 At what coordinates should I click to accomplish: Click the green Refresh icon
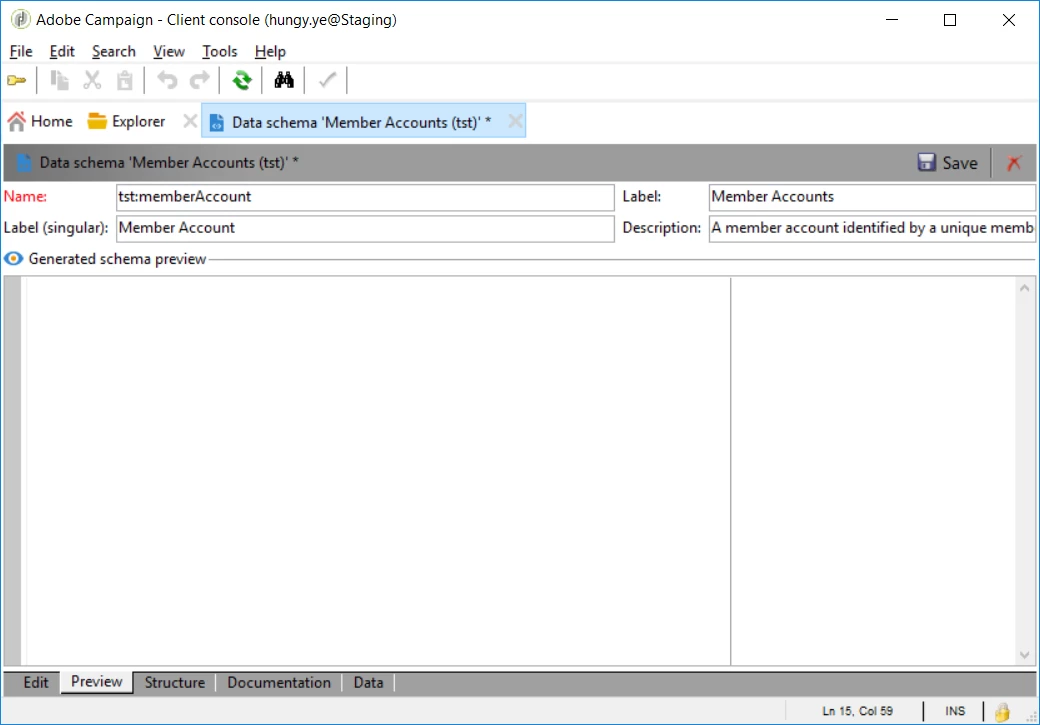tap(242, 81)
